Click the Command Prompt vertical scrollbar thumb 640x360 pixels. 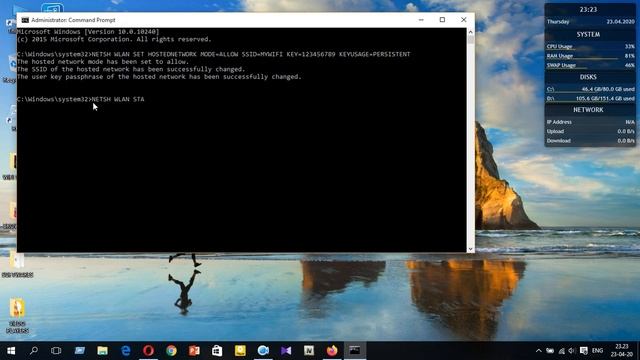tap(471, 40)
